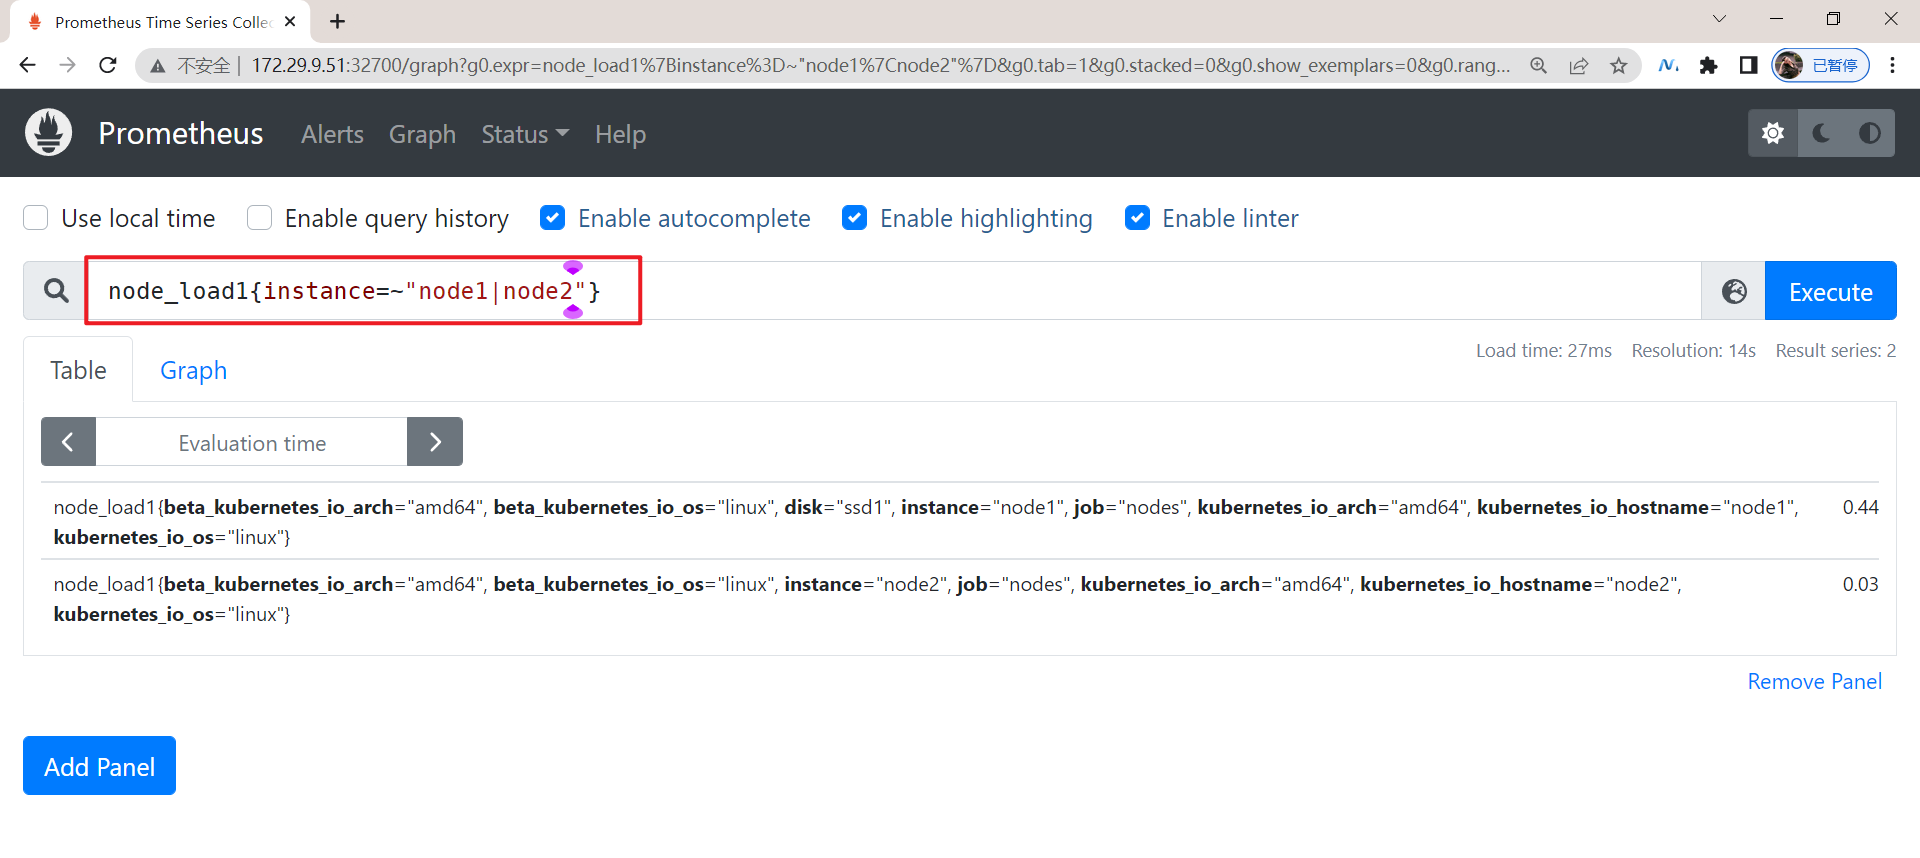
Task: Toggle the browser side panel icon
Action: click(1748, 65)
